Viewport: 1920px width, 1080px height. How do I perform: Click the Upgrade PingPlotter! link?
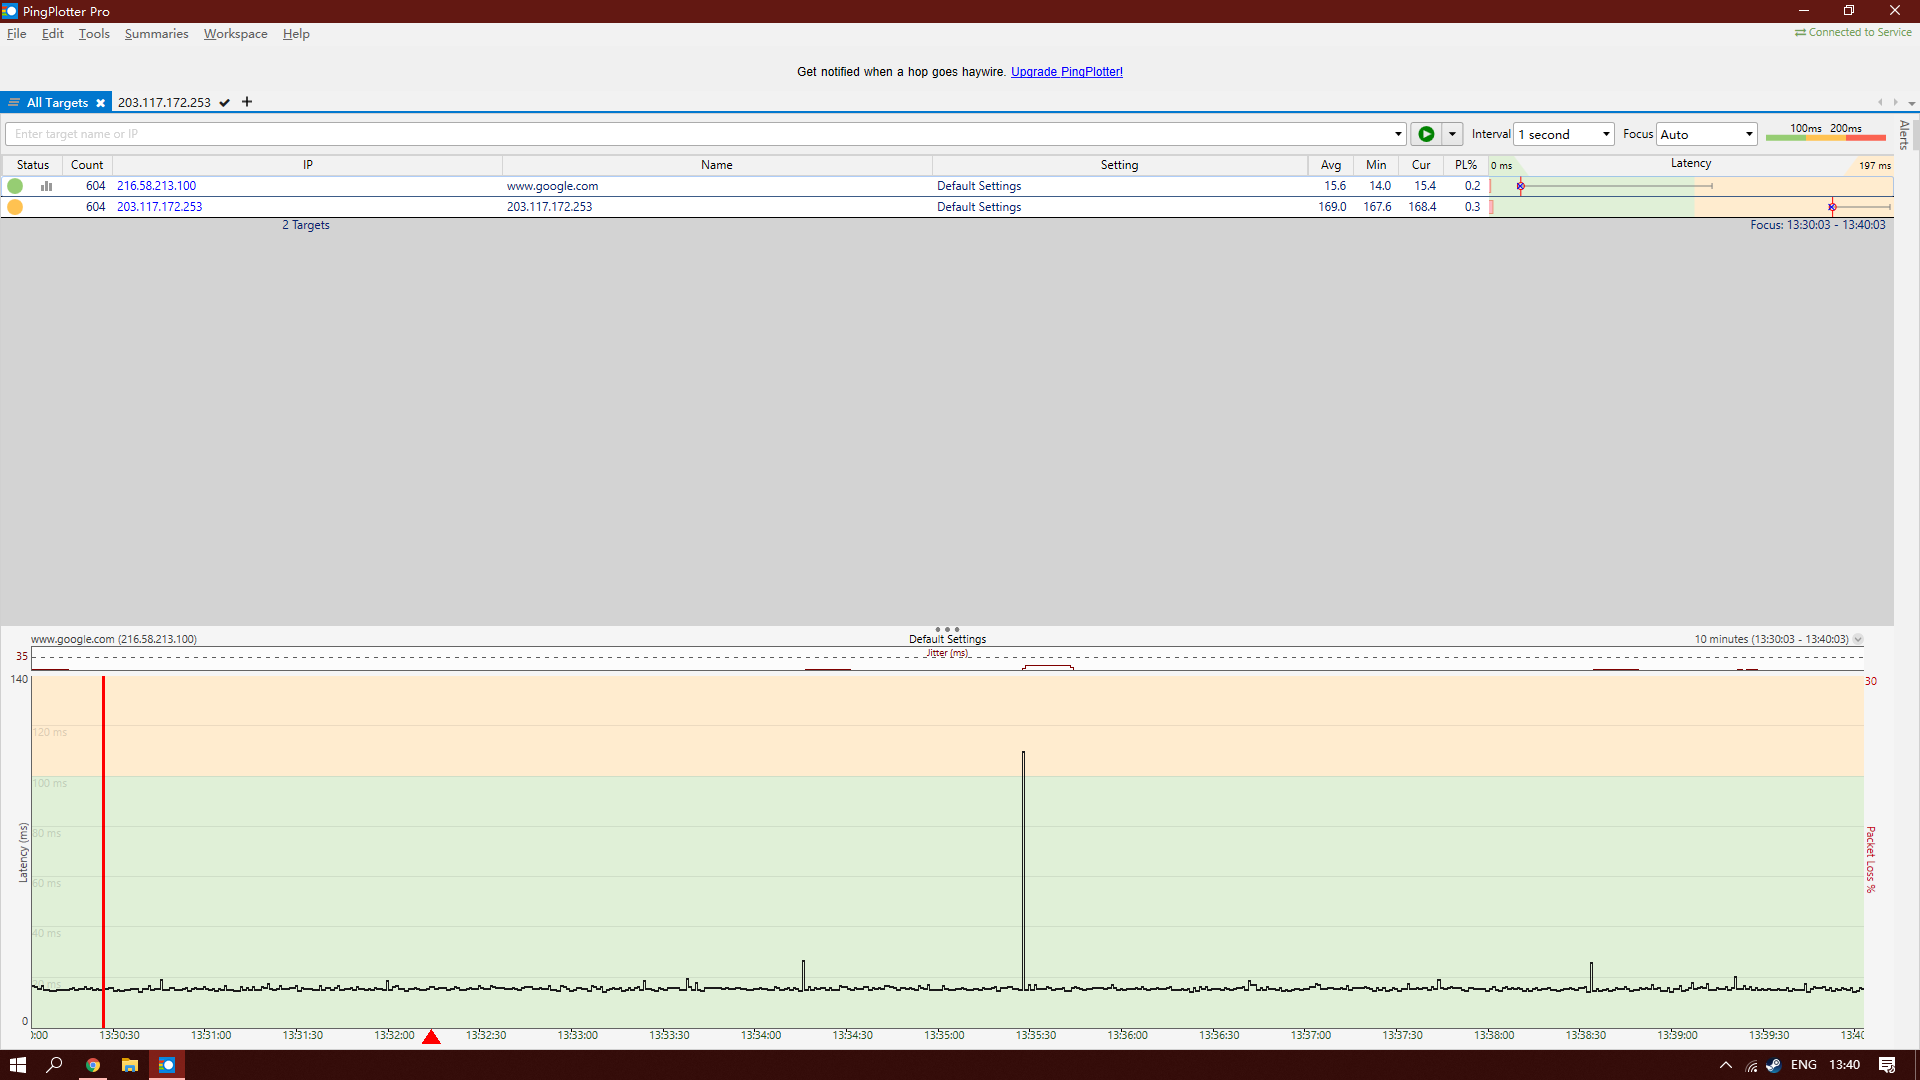coord(1066,72)
